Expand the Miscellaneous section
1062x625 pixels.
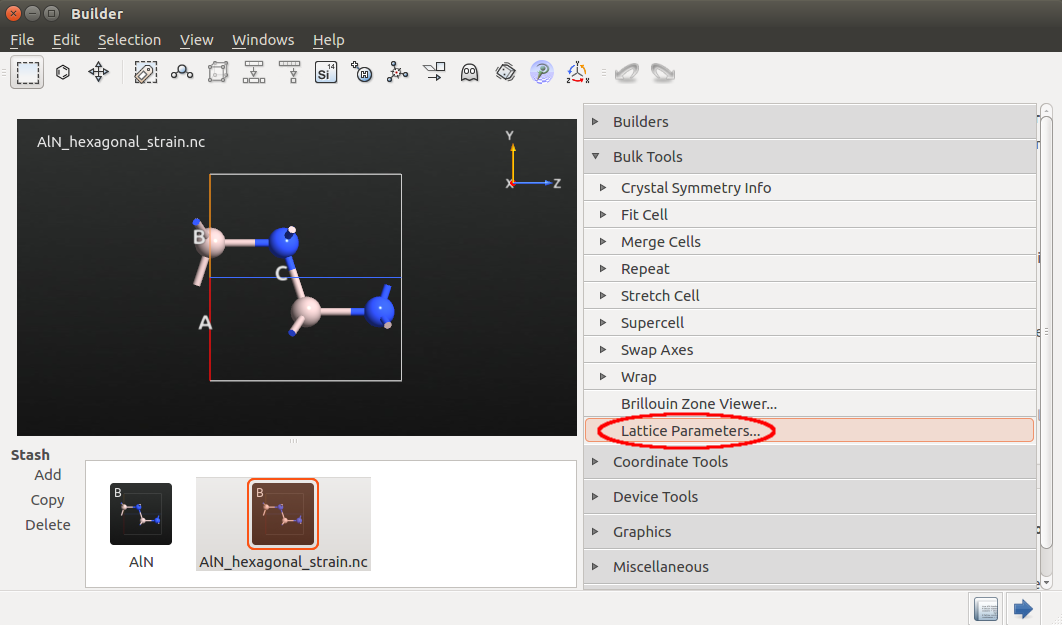click(810, 567)
